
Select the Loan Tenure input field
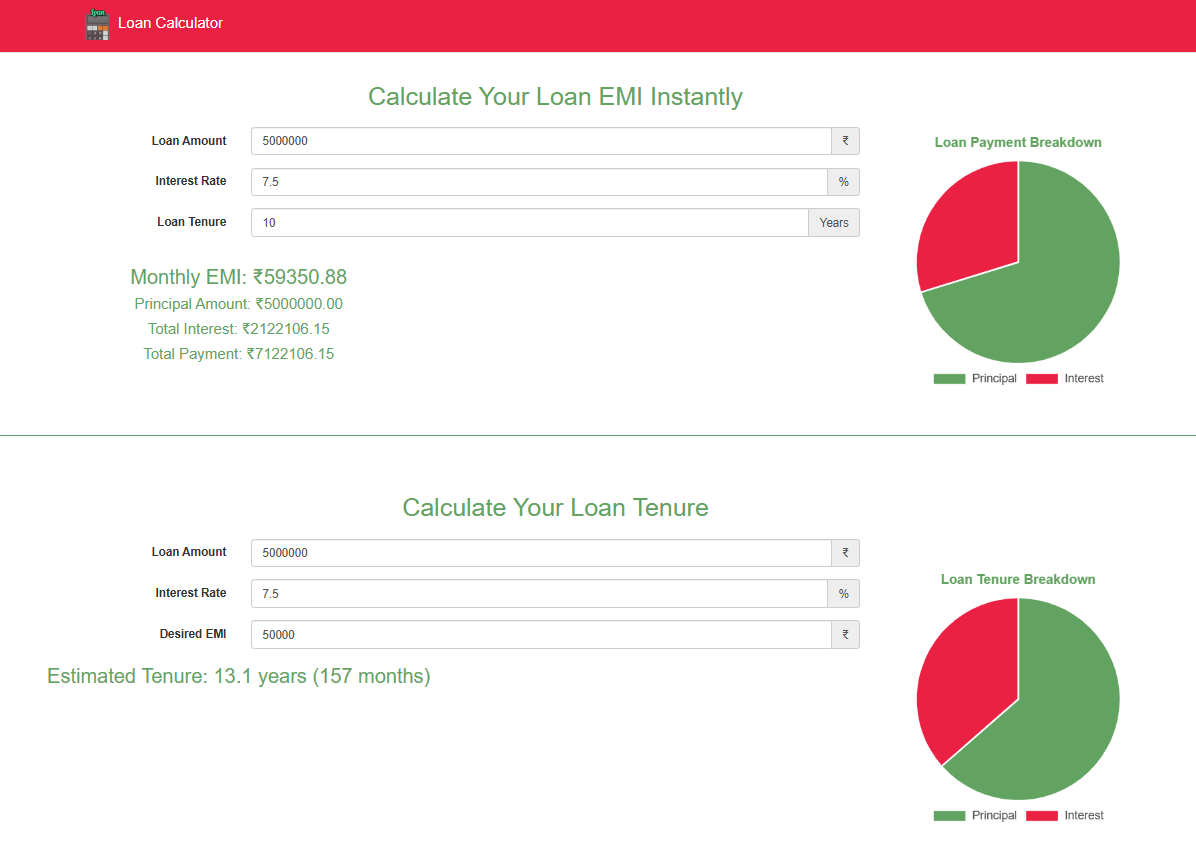tap(529, 223)
